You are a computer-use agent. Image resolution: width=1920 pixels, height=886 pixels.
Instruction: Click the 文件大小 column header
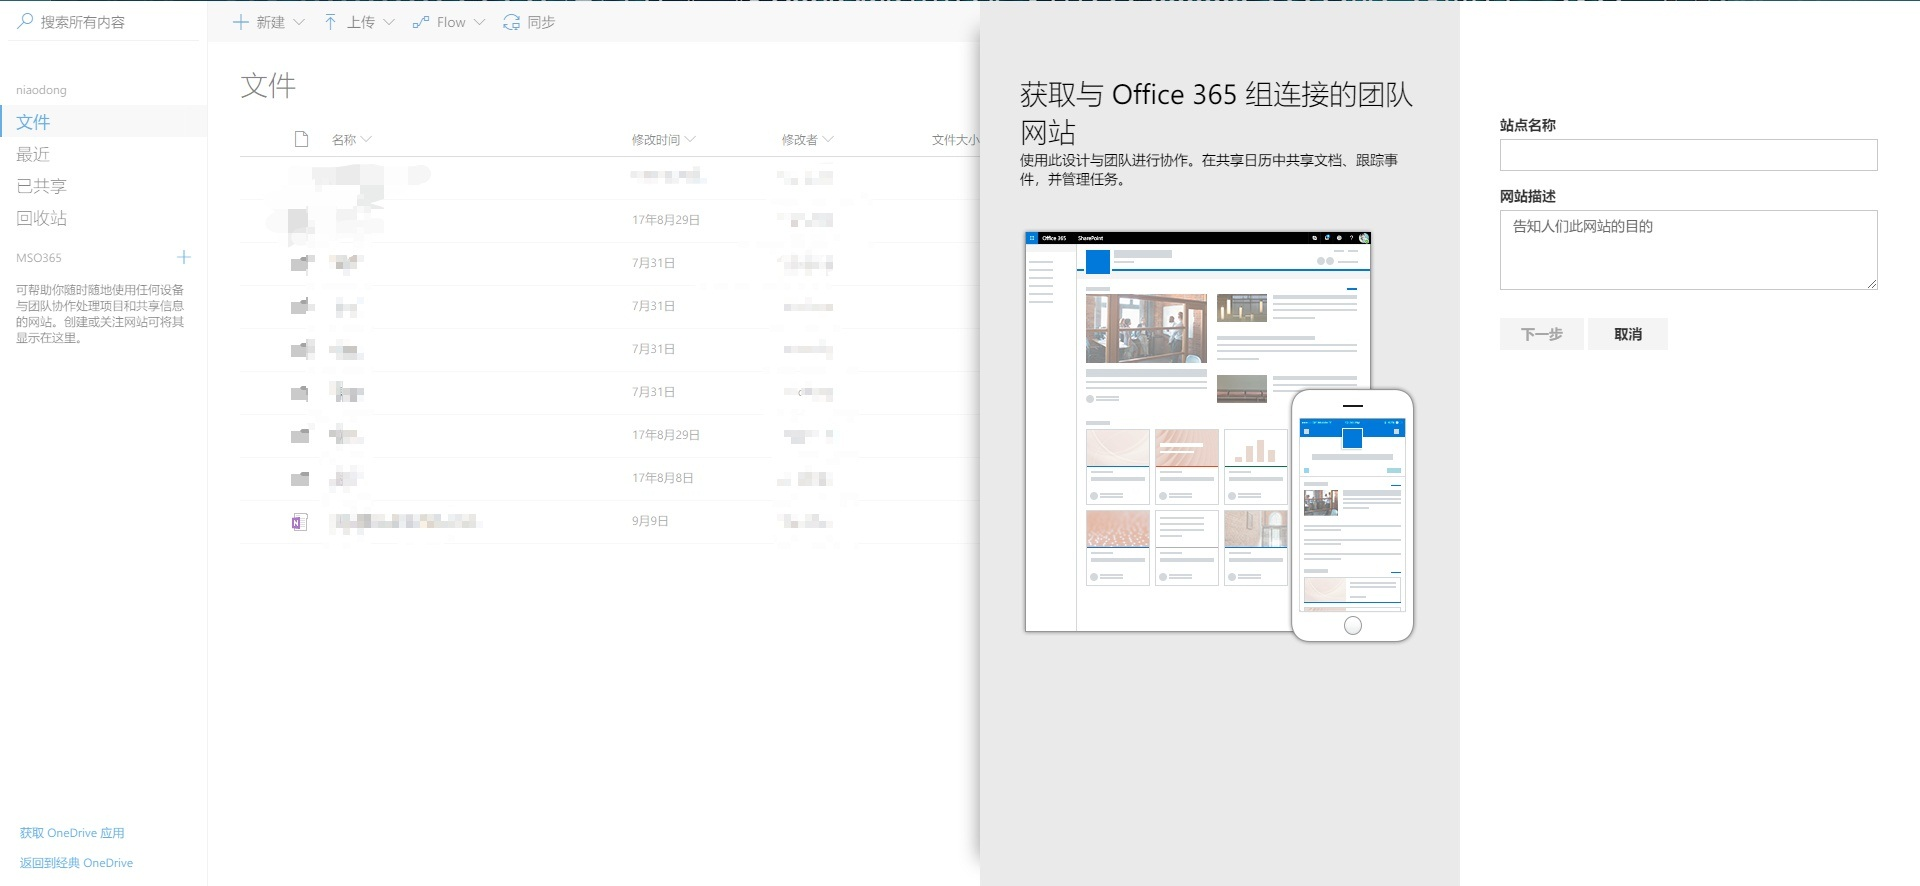(955, 140)
